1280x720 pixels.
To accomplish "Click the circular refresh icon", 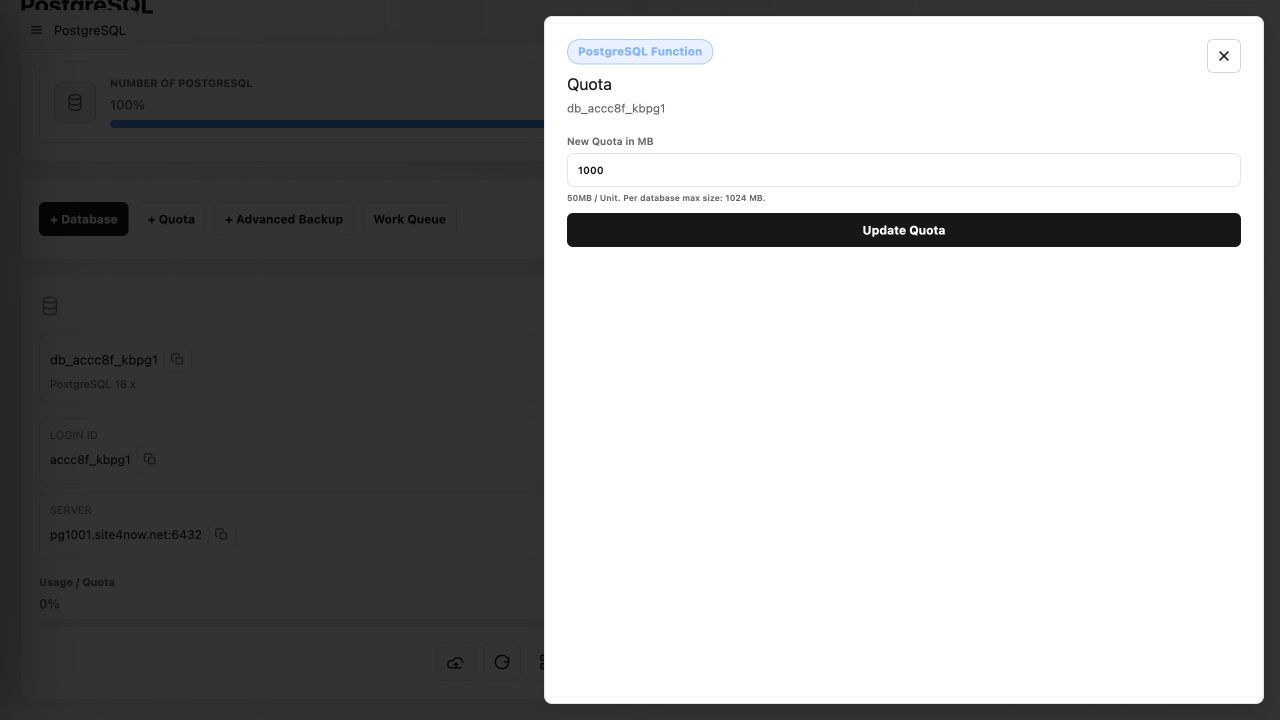I will tap(502, 662).
